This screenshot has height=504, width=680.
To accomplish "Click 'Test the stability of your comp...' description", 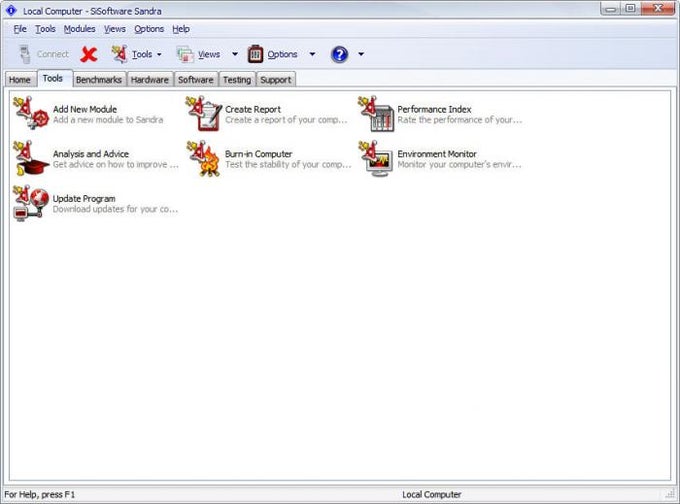I will point(288,165).
